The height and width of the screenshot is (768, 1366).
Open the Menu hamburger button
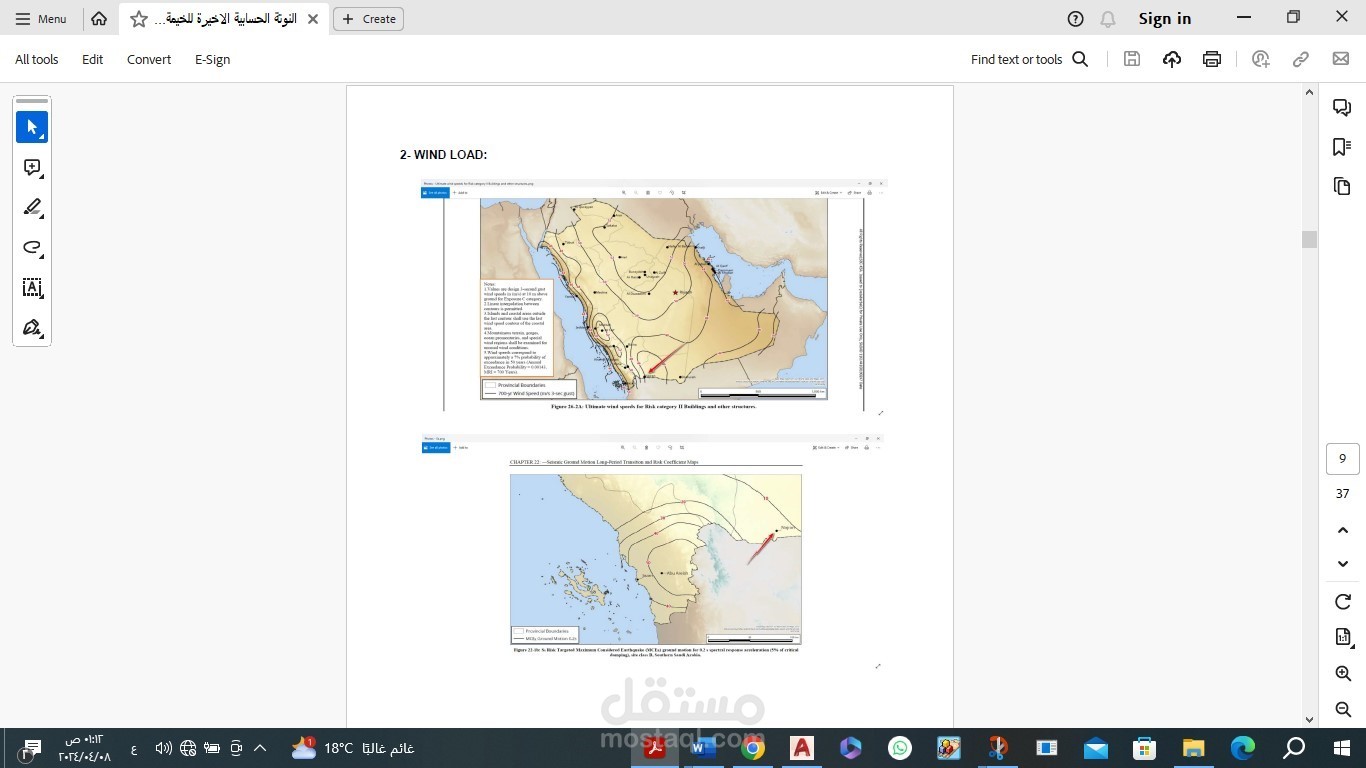coord(41,19)
